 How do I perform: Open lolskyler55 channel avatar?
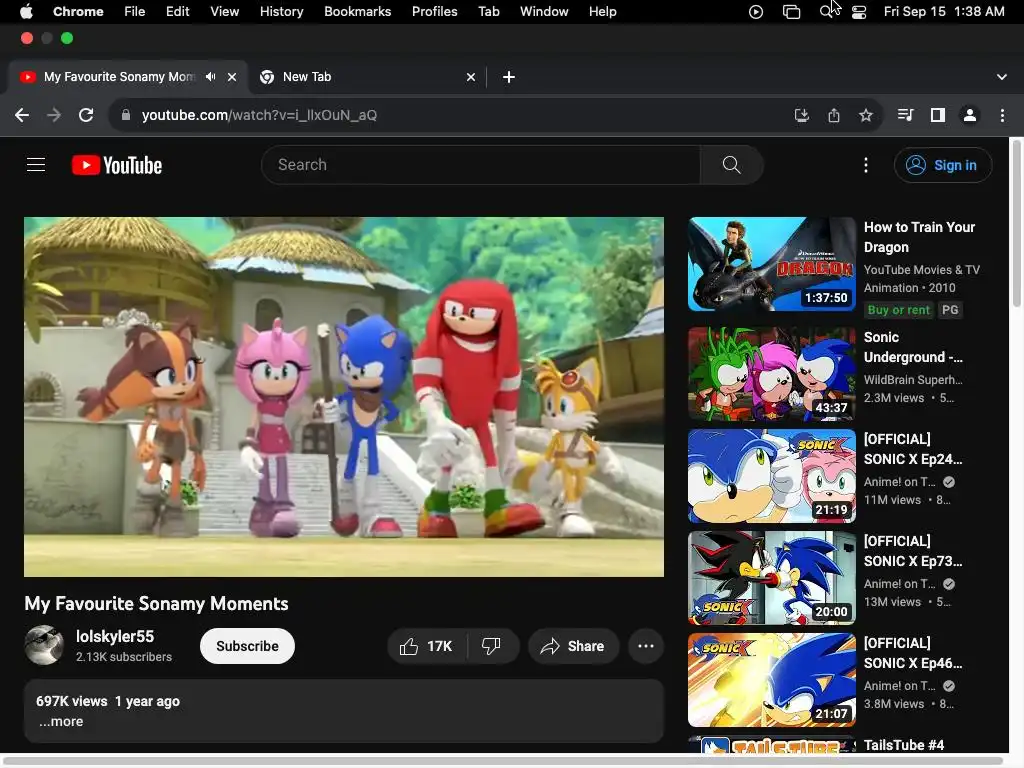pos(44,645)
